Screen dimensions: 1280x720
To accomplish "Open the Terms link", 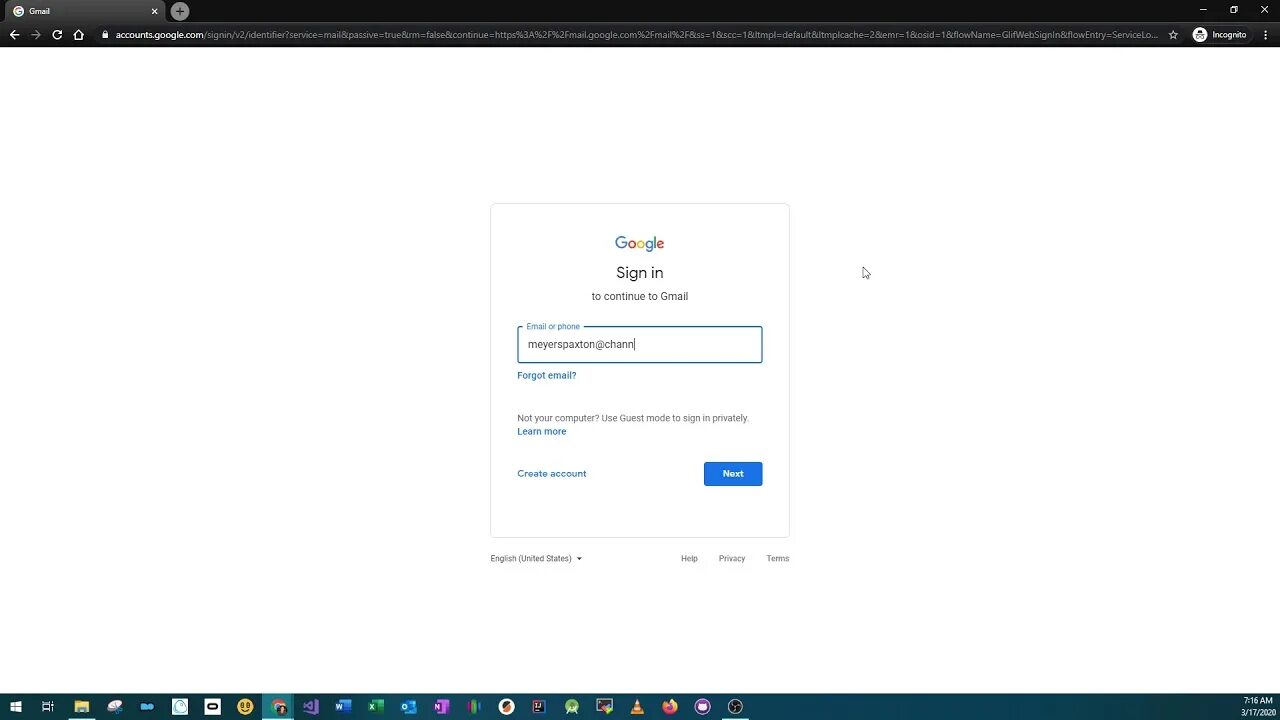I will [778, 558].
